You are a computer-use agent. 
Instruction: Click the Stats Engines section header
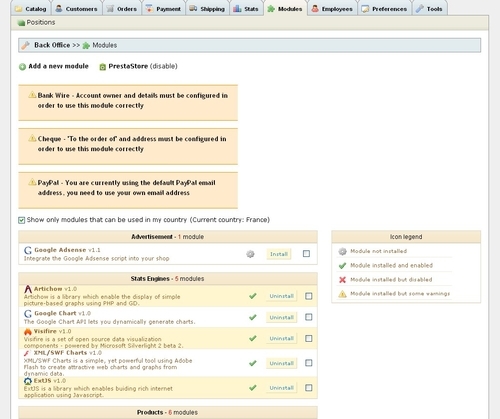click(168, 279)
